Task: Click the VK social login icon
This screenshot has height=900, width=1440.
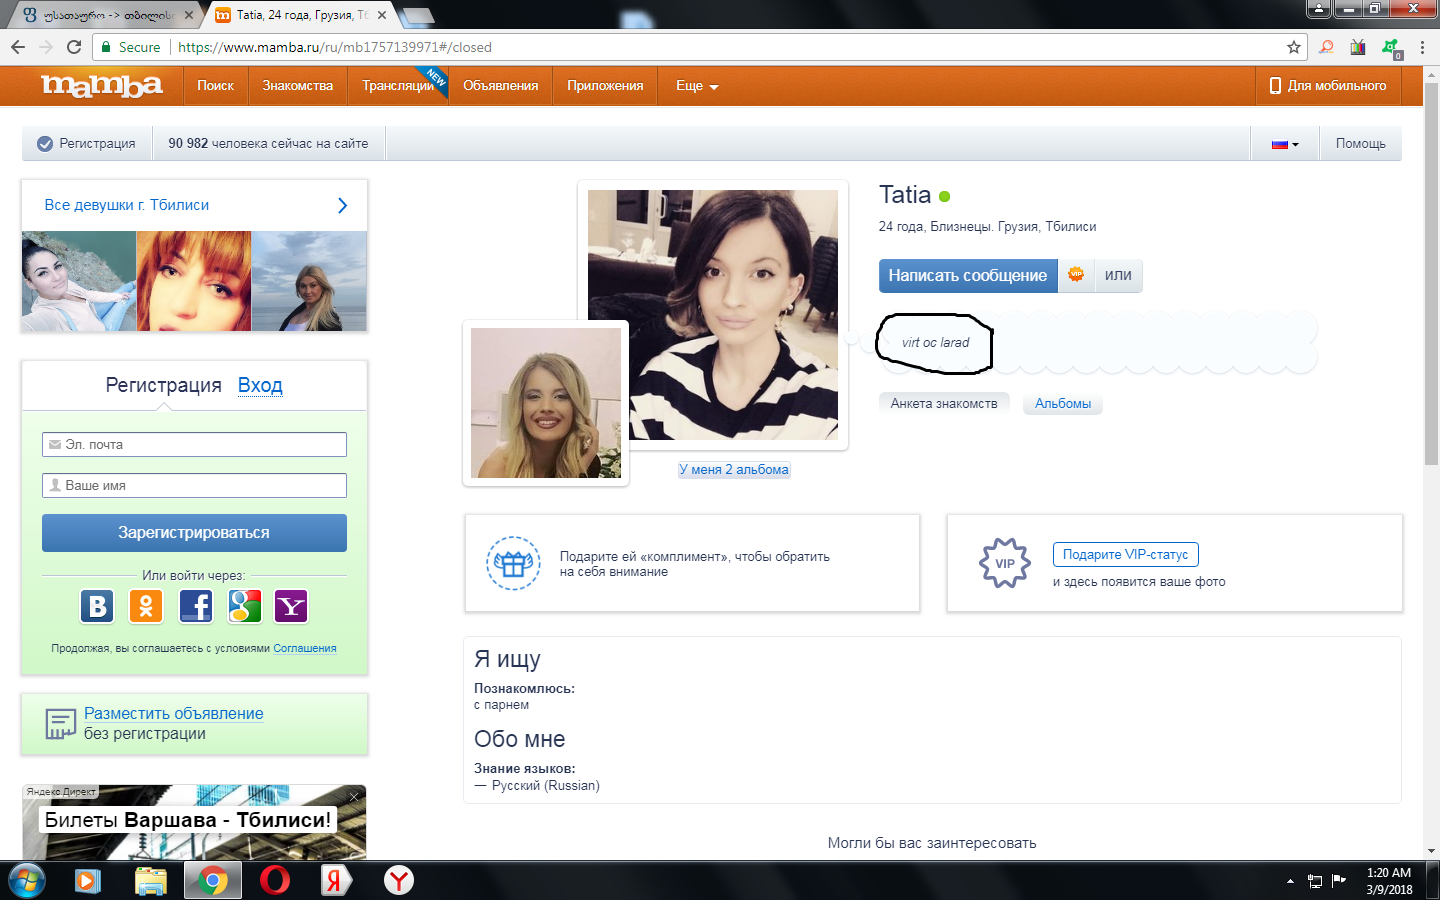Action: click(97, 606)
